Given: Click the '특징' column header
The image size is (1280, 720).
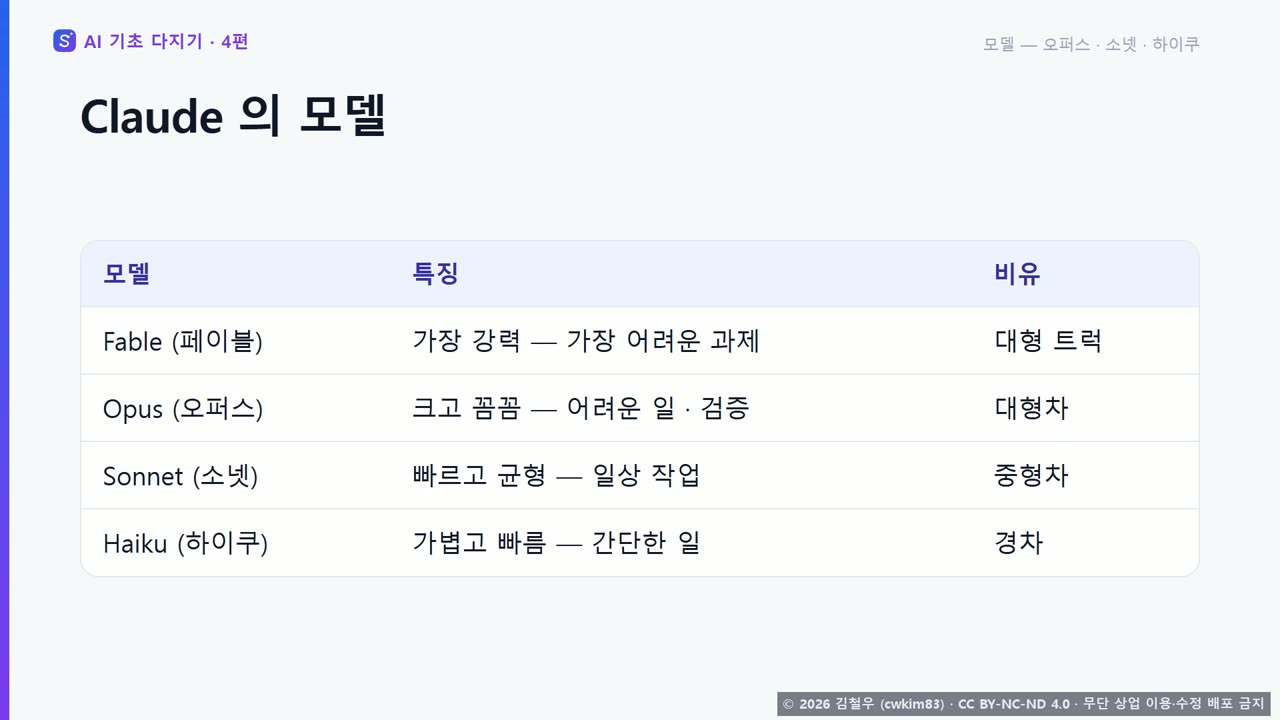Looking at the screenshot, I should pyautogui.click(x=435, y=274).
